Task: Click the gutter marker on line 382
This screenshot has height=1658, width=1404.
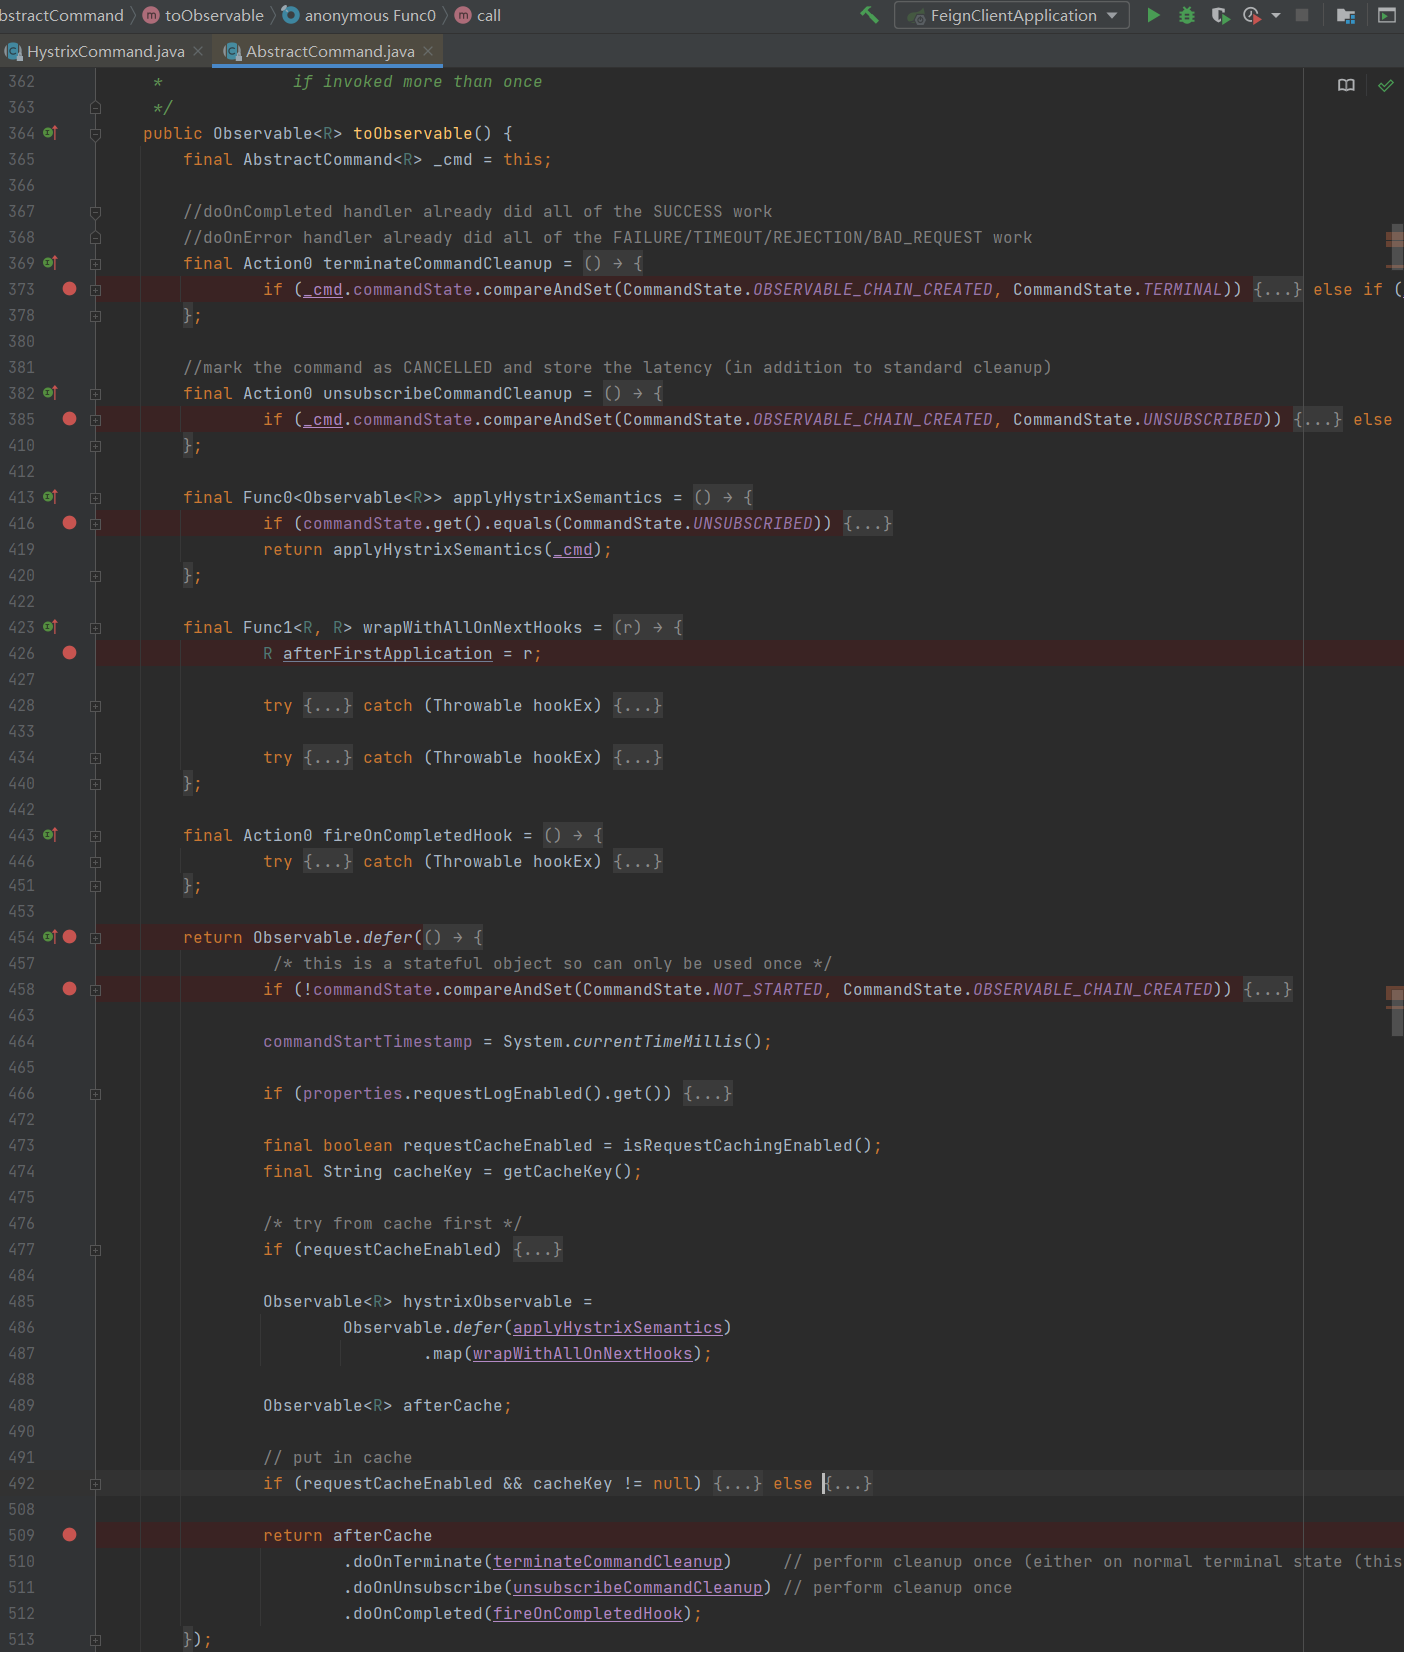Action: click(x=50, y=393)
